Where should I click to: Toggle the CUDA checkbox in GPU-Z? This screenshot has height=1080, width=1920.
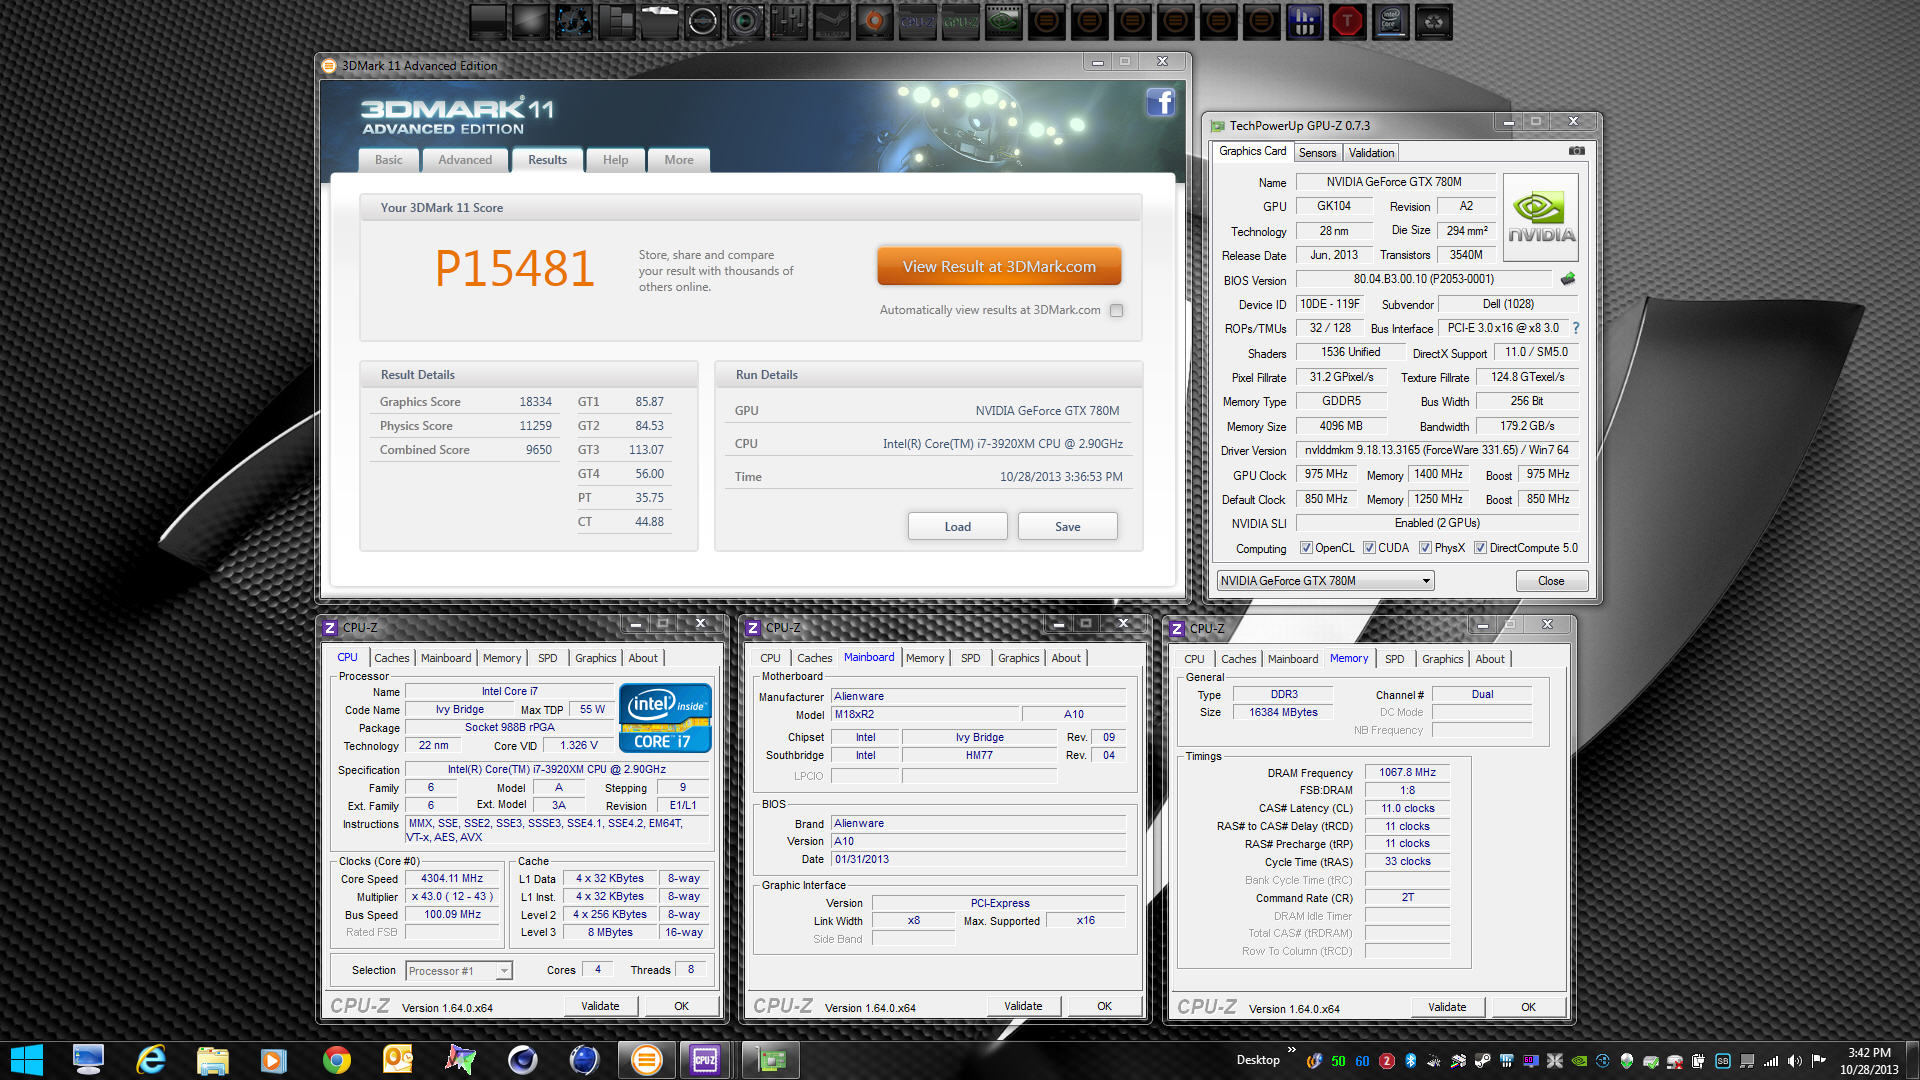pos(1369,548)
